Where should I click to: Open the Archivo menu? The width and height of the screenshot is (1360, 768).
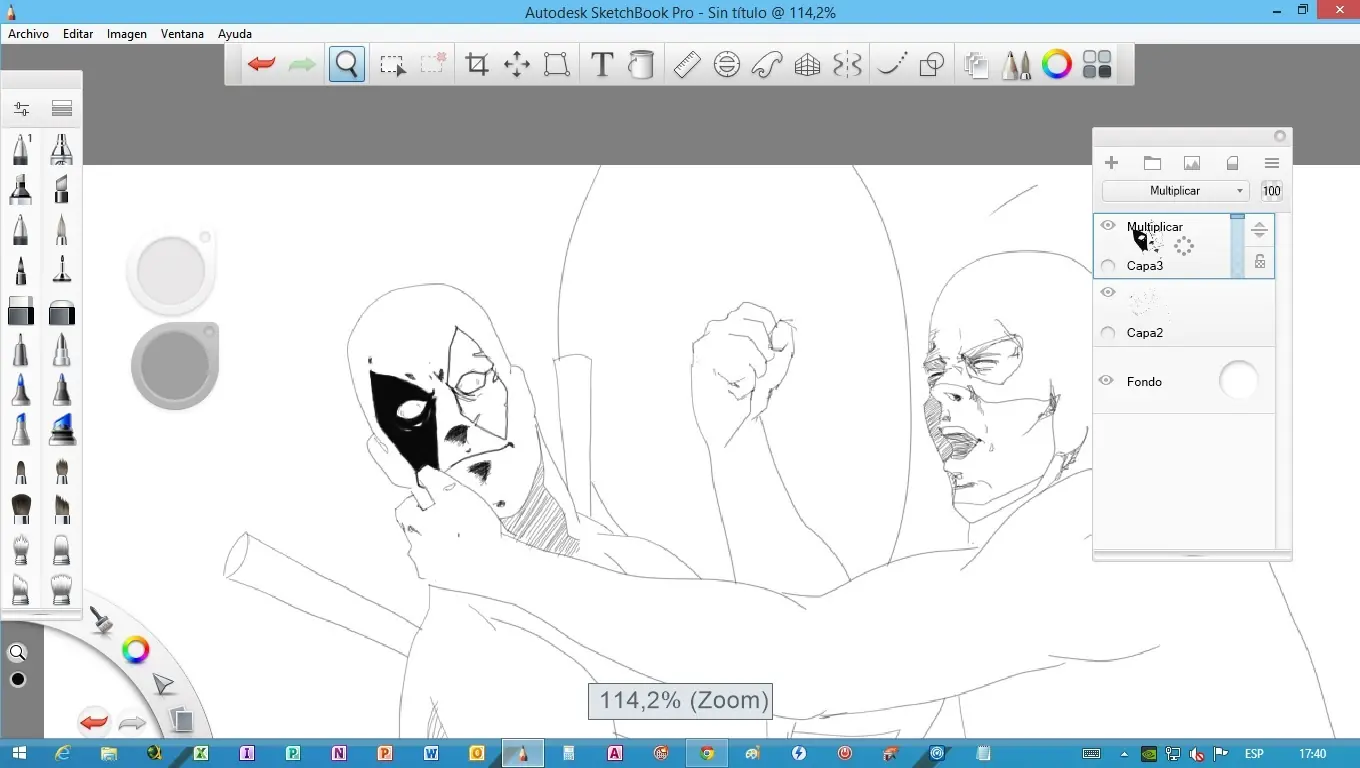(29, 34)
